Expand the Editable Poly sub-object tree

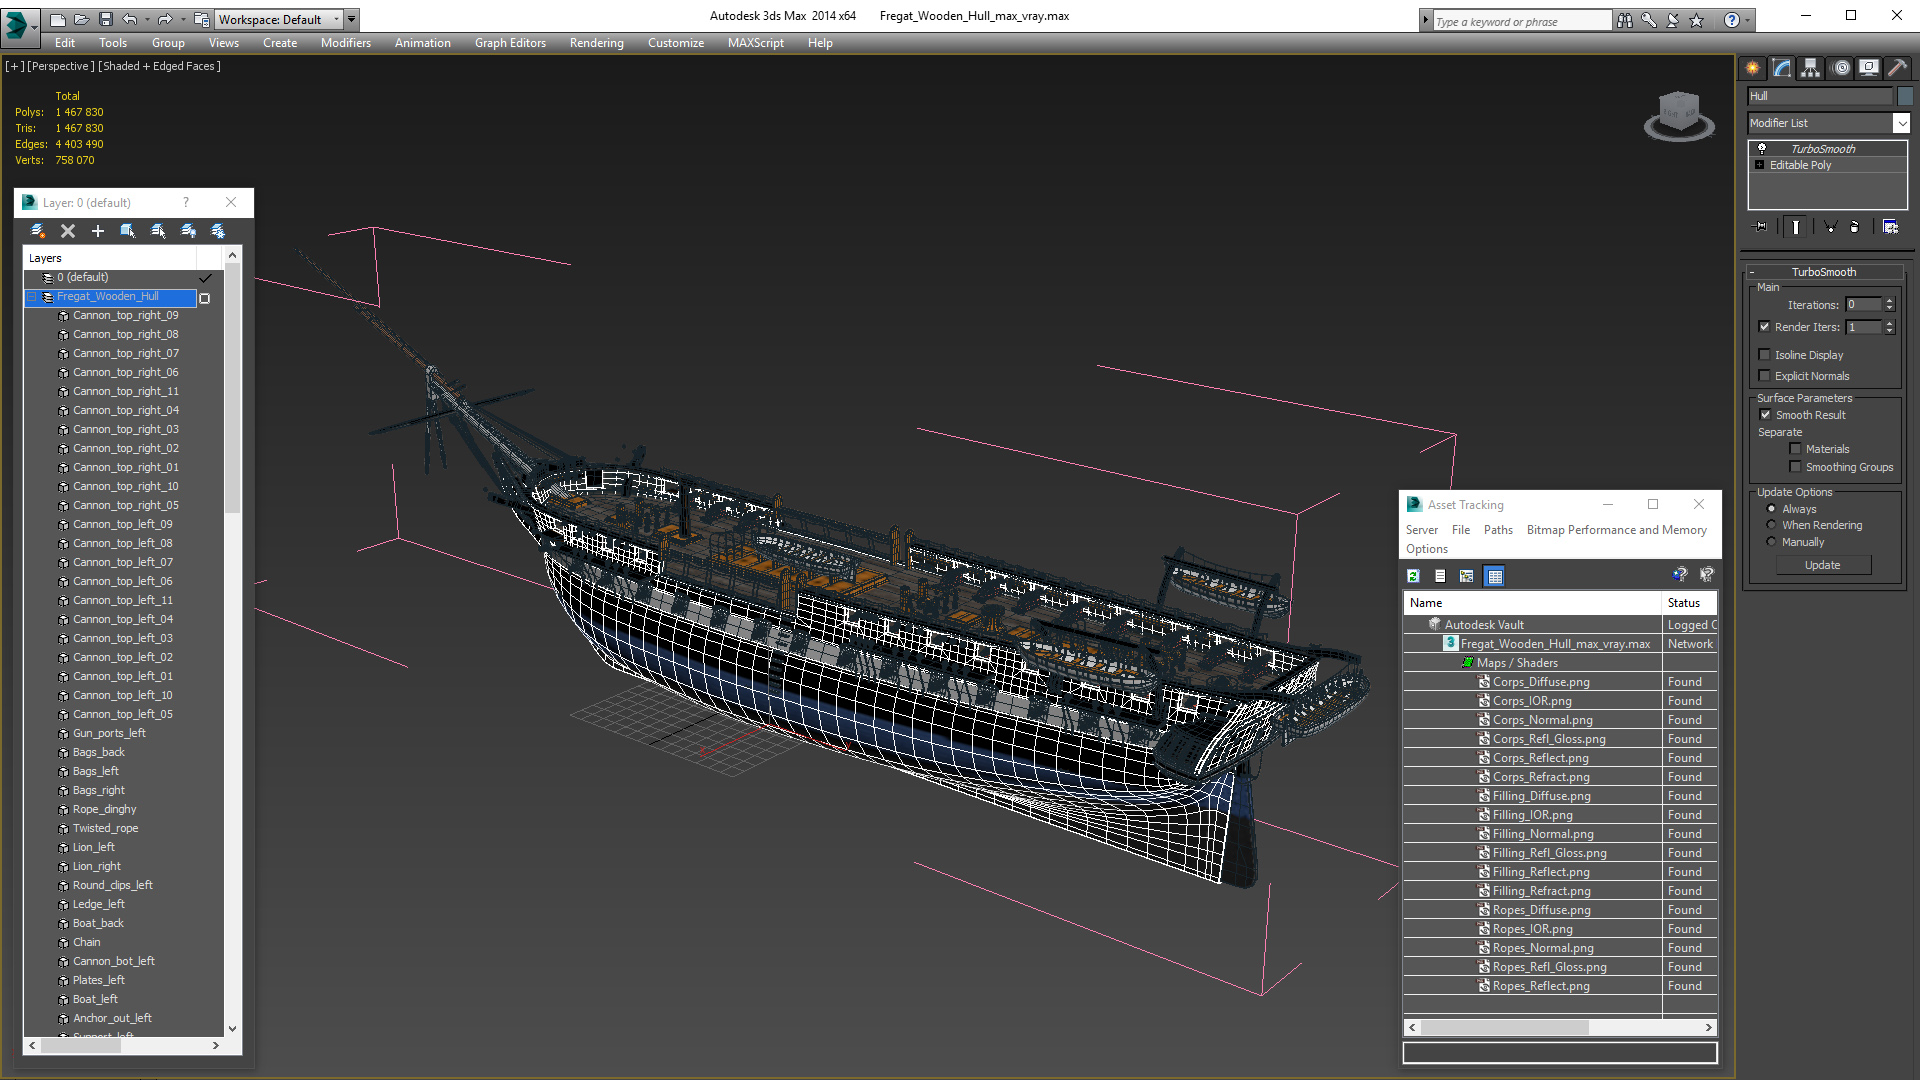point(1760,165)
